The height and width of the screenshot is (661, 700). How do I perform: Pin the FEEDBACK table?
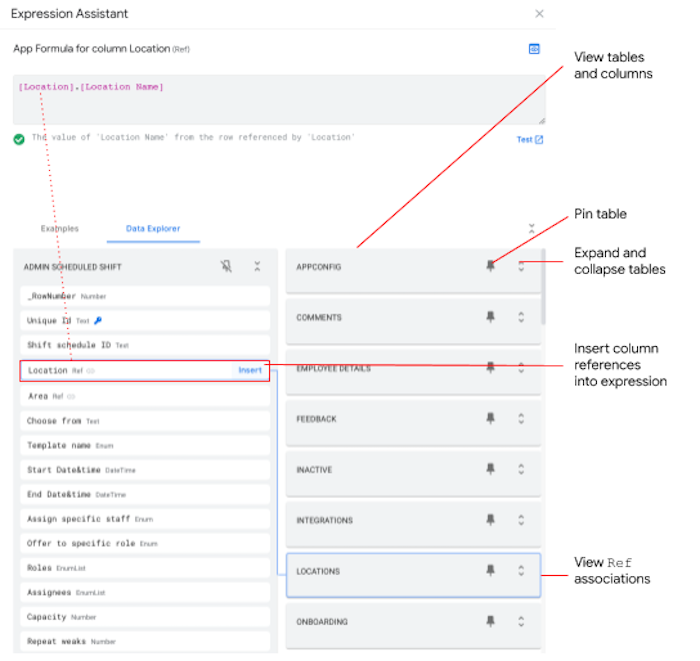click(490, 419)
